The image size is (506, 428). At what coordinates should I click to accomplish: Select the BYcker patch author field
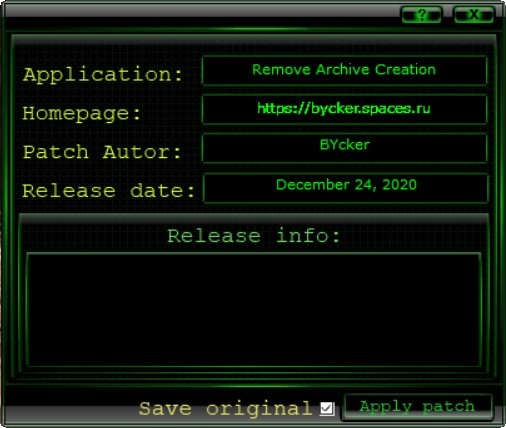click(x=344, y=148)
